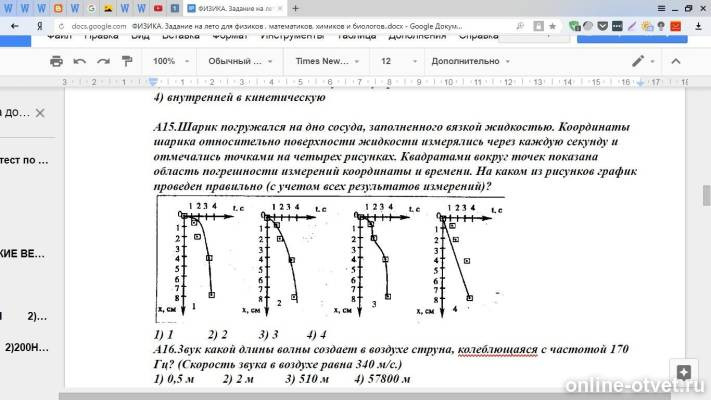Jump to outline item 'тест по …'
711x400 pixels.
24,160
